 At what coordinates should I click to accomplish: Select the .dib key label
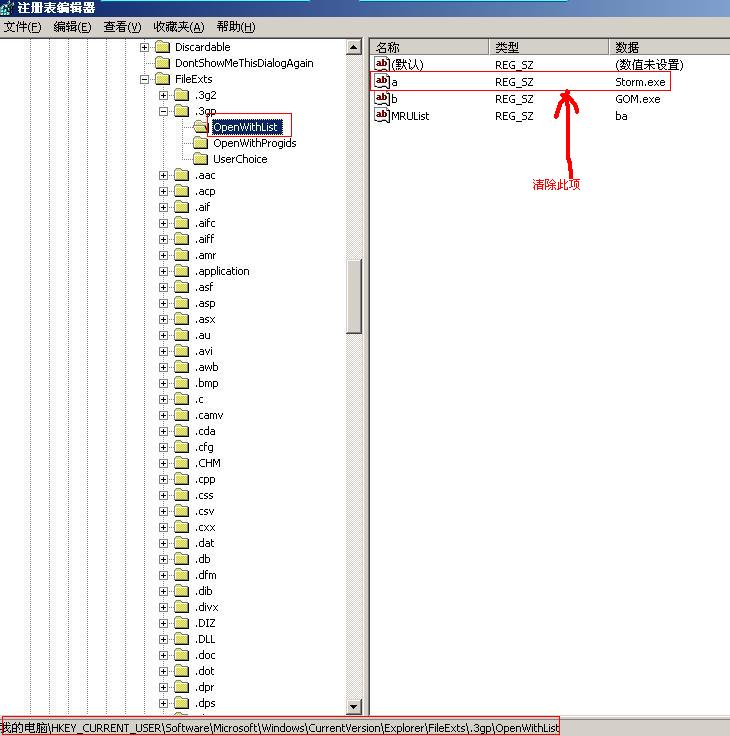[204, 591]
